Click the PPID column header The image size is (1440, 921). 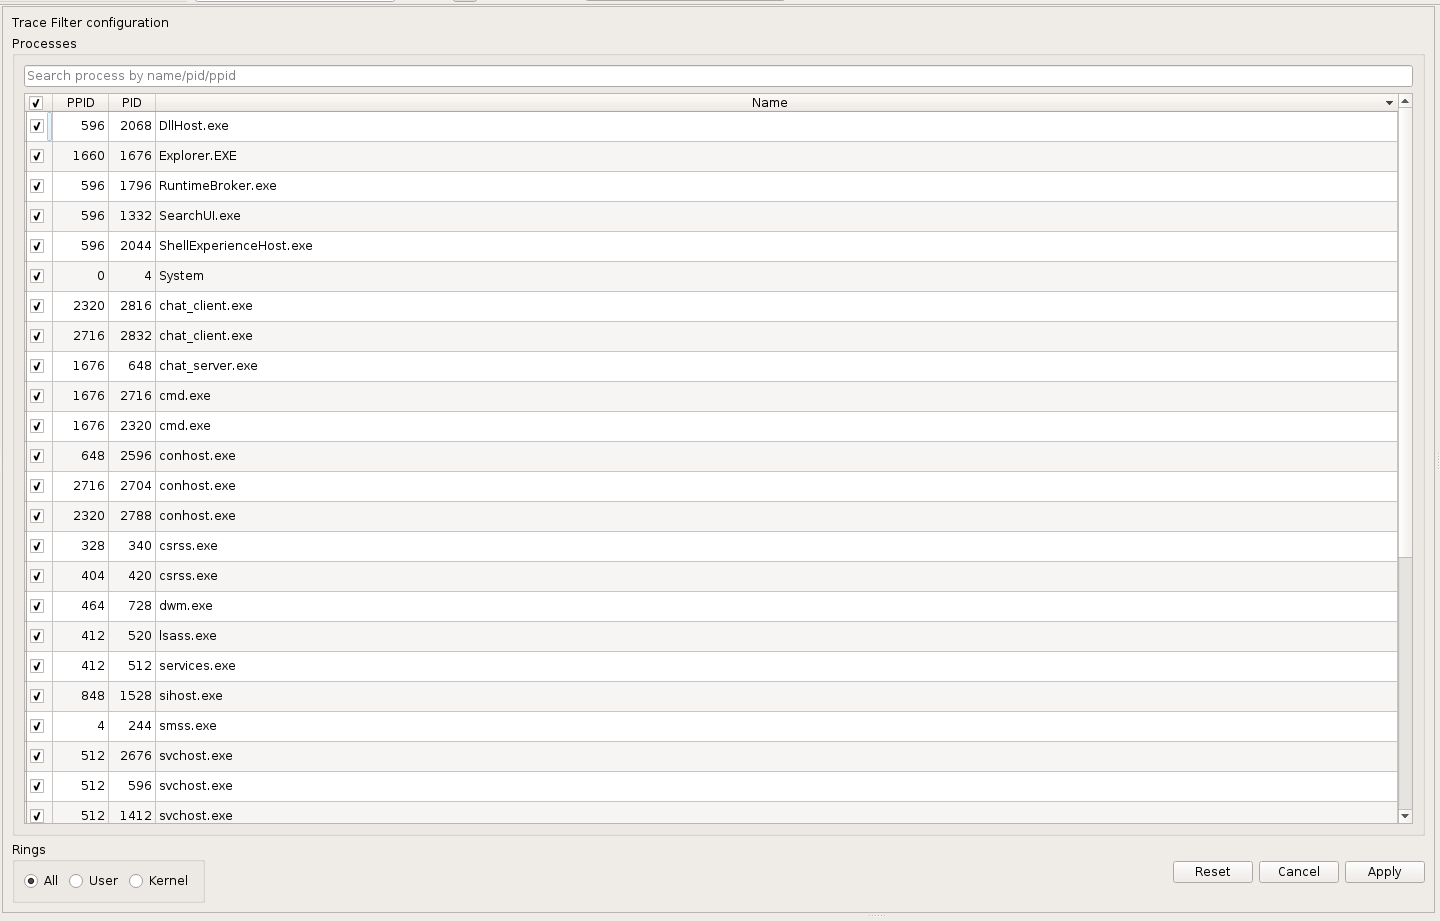[x=81, y=102]
